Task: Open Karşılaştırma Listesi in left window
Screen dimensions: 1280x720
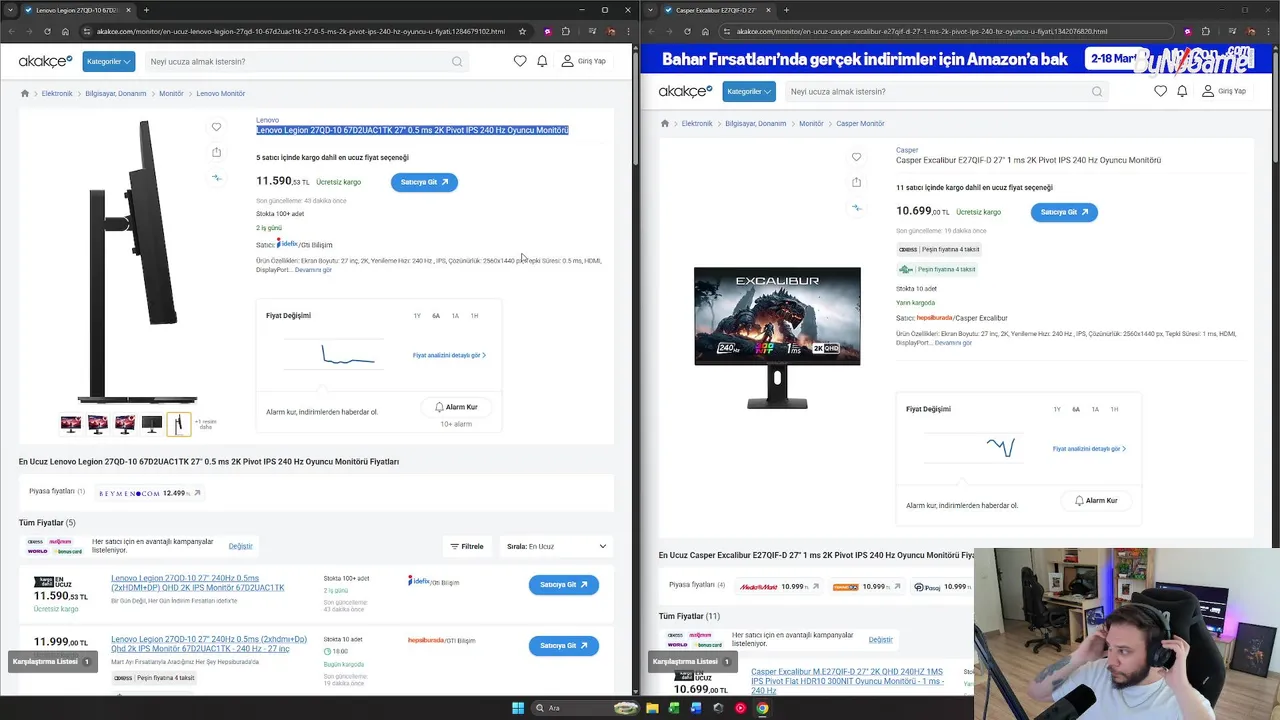Action: (52, 661)
